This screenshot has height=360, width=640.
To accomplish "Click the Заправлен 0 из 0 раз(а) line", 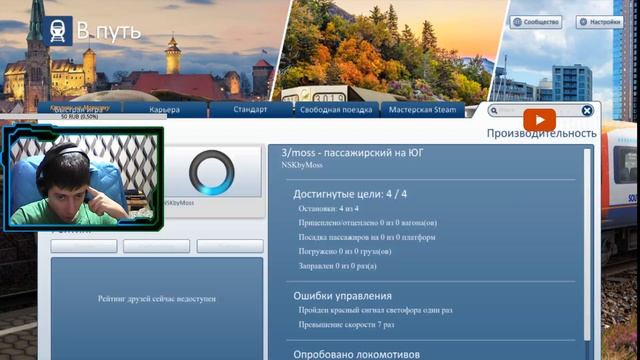I will click(338, 266).
